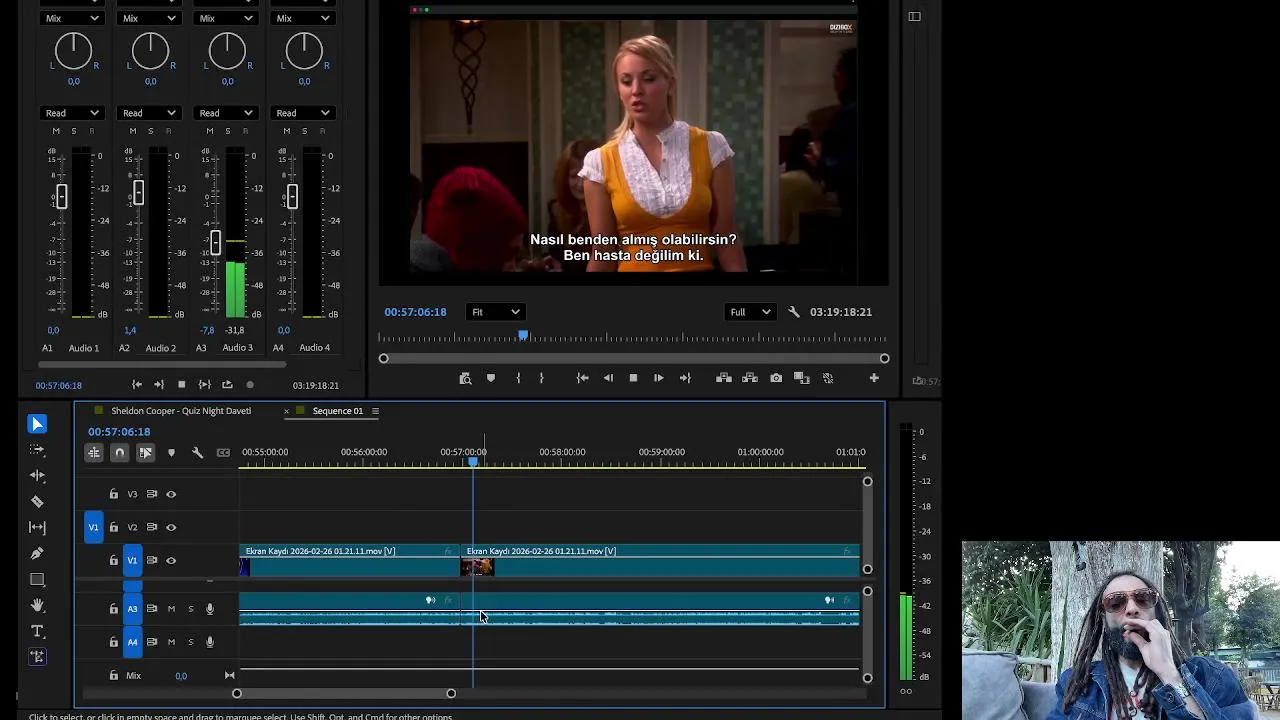The image size is (1280, 720).
Task: Click Go to In in Program monitor
Action: coord(582,378)
